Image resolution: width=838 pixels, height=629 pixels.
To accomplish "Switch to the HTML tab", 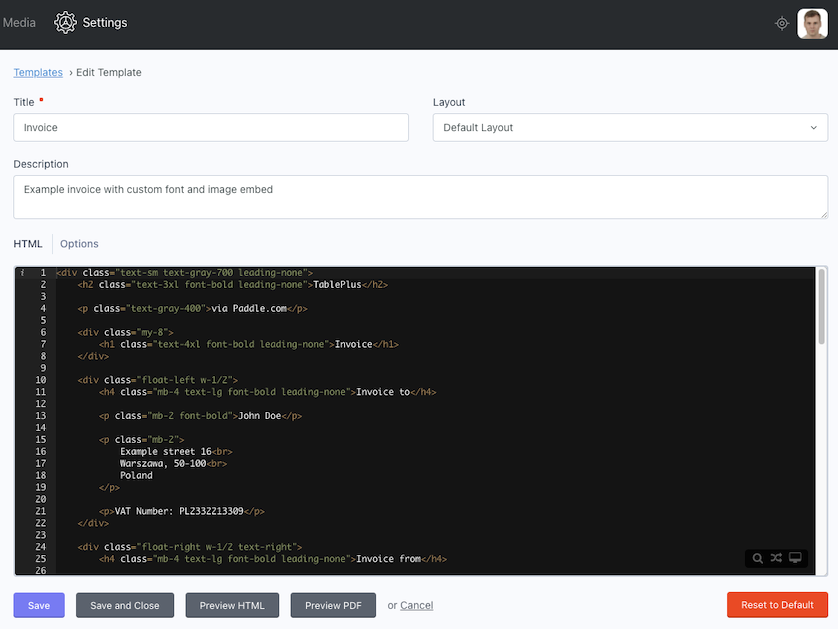I will pyautogui.click(x=28, y=244).
